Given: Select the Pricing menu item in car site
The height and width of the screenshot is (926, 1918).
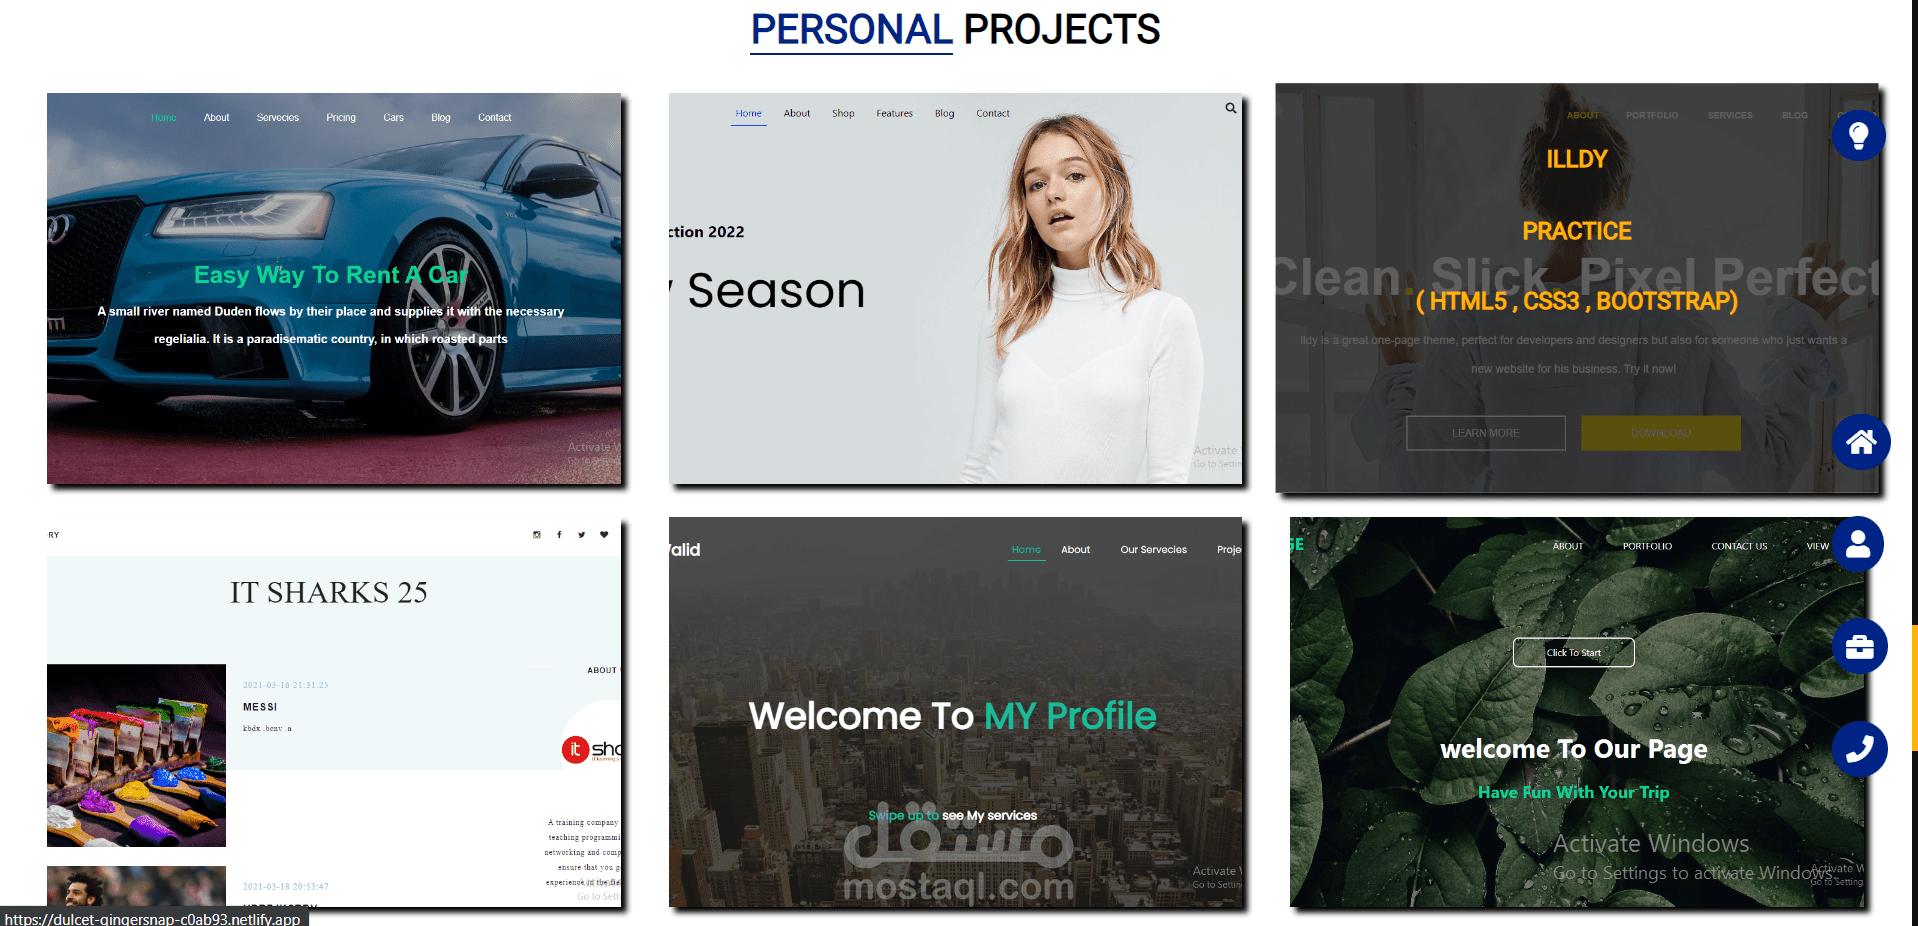Looking at the screenshot, I should [341, 118].
